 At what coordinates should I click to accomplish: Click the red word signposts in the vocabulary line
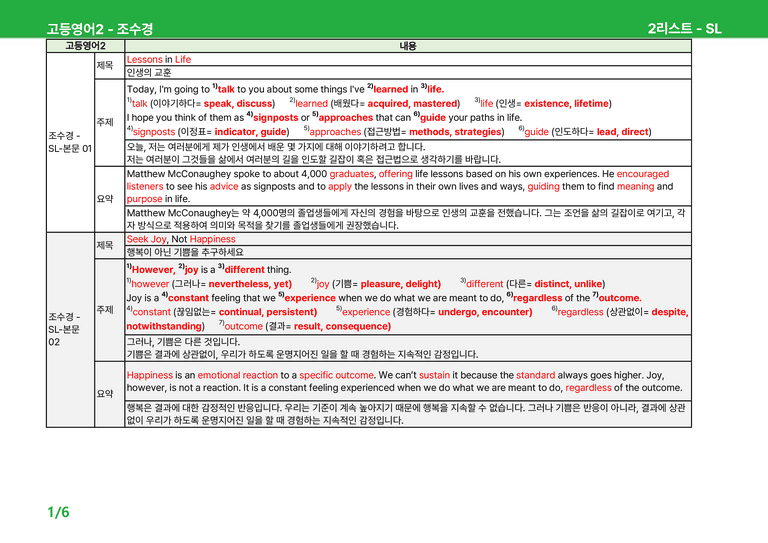tap(154, 132)
